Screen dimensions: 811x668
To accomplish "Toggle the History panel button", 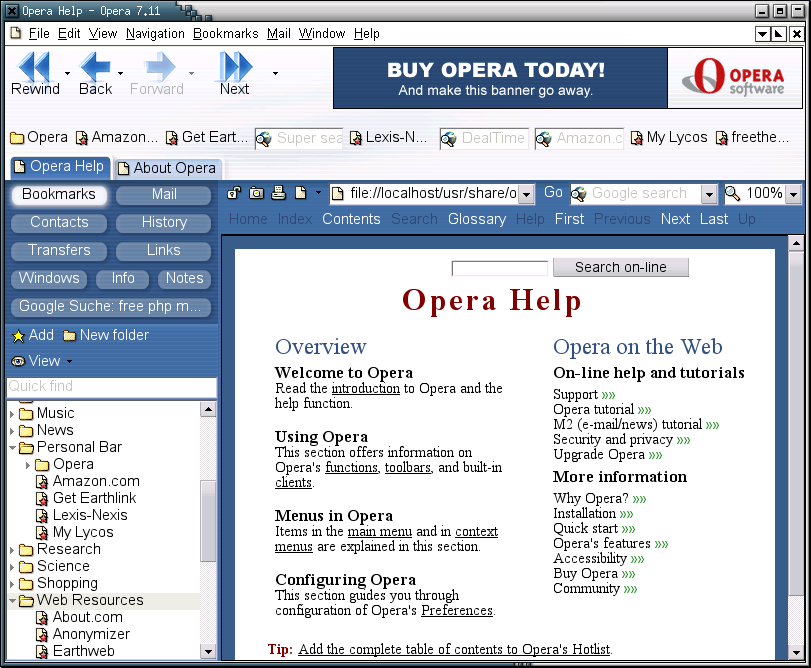I will pos(164,222).
